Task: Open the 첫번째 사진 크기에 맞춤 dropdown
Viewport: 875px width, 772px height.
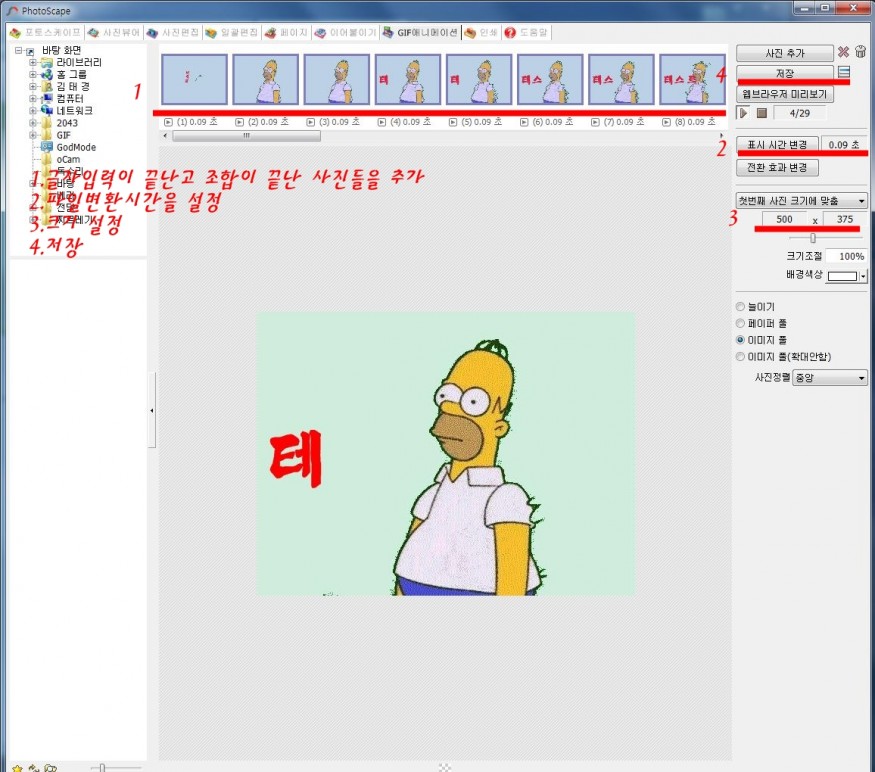Action: [x=801, y=200]
